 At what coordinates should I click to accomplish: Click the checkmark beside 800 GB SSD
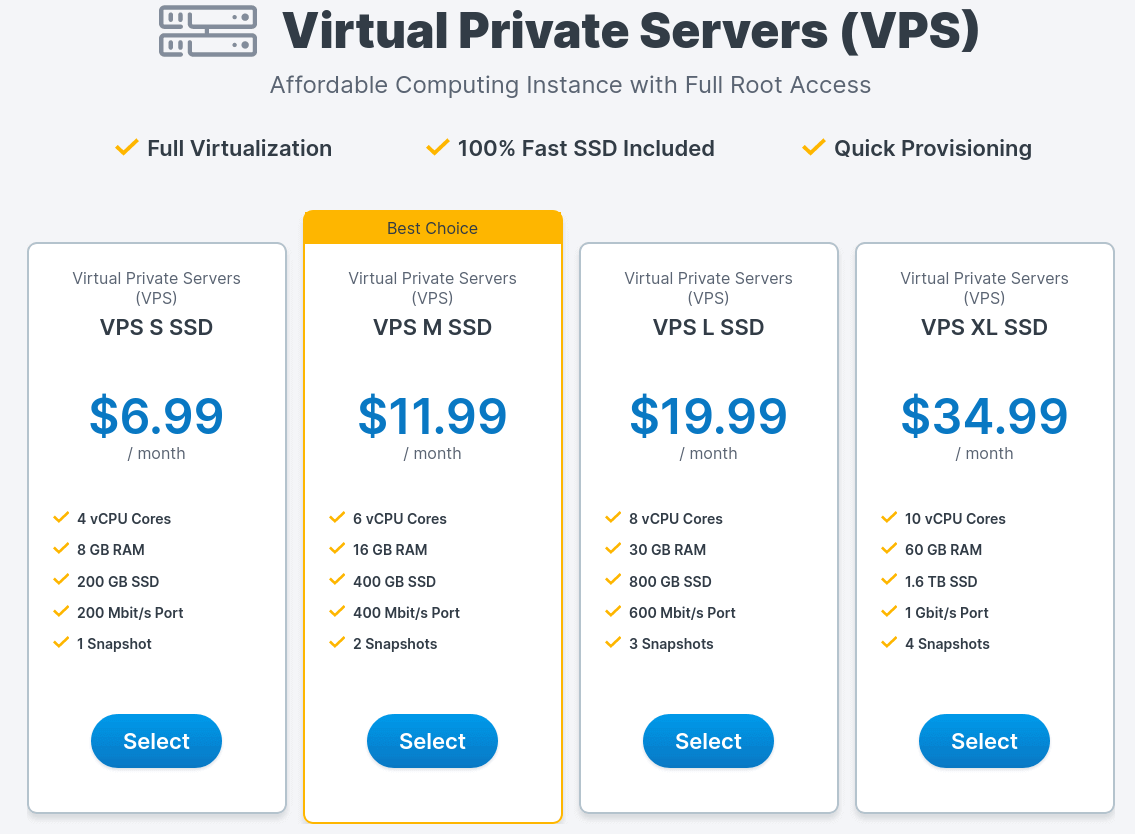613,581
